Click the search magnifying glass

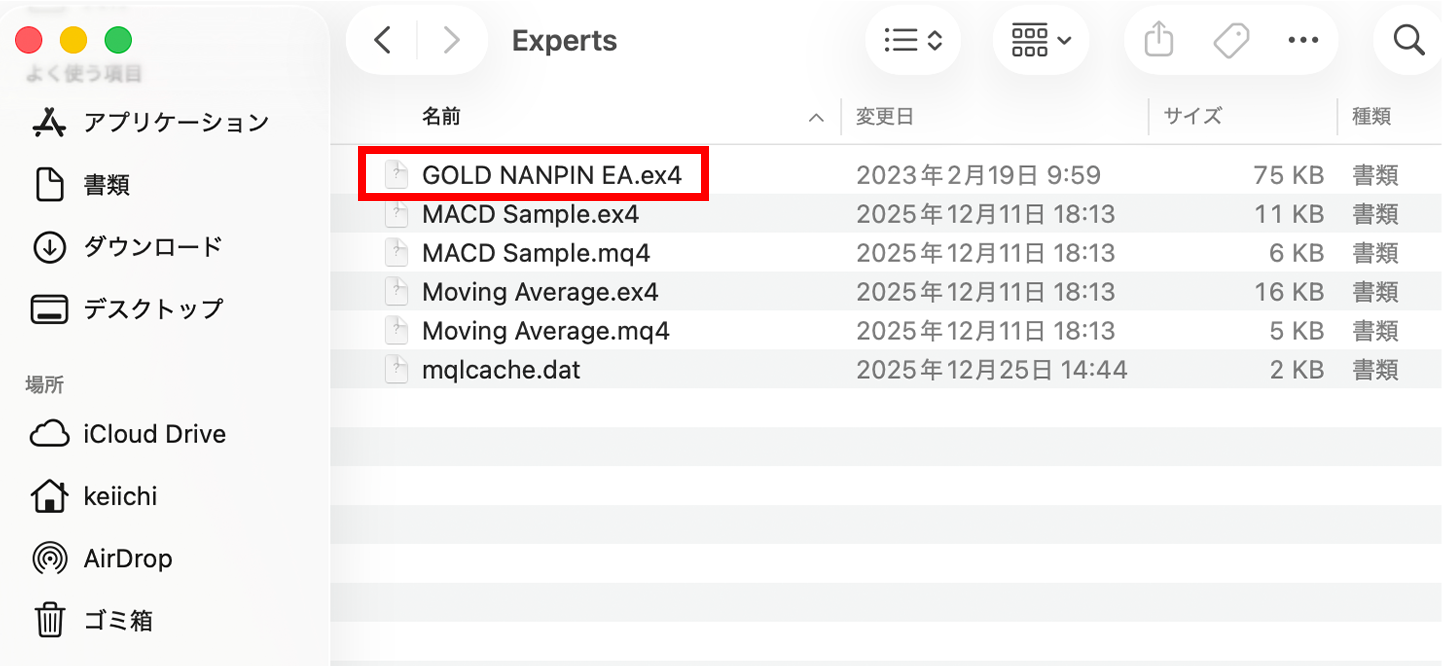click(1408, 40)
